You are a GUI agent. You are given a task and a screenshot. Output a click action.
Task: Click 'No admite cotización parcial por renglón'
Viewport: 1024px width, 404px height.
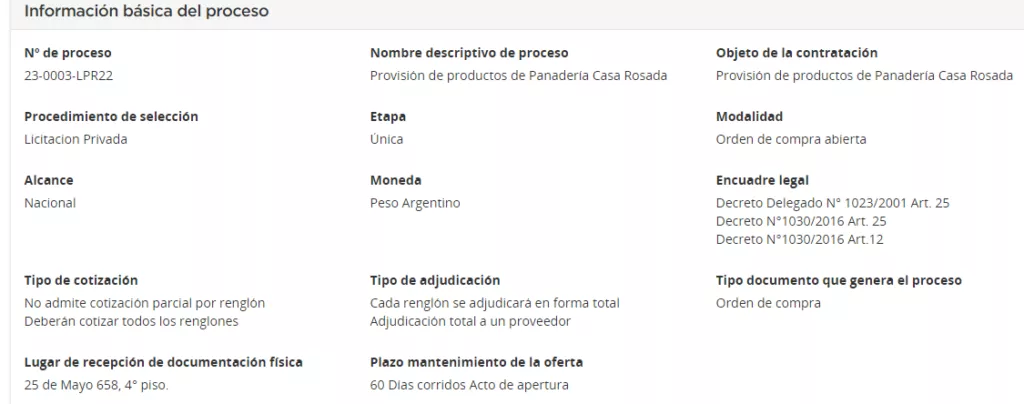click(145, 303)
